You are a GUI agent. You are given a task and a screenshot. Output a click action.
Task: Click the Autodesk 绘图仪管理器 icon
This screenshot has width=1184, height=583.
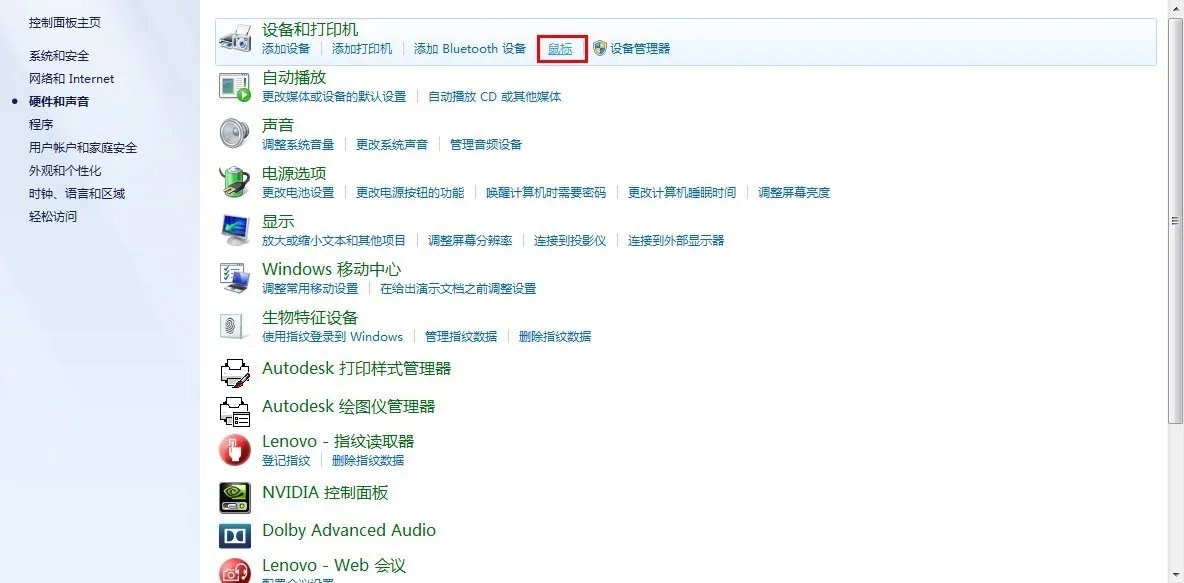(234, 406)
